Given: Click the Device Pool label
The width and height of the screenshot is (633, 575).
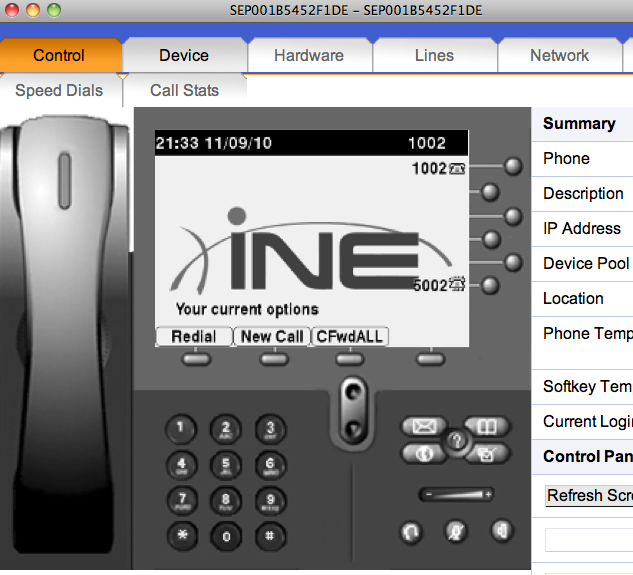Looking at the screenshot, I should [586, 263].
